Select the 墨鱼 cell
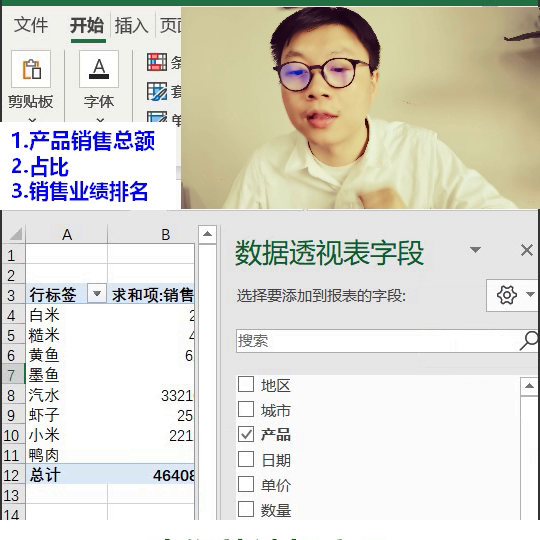 (66, 375)
